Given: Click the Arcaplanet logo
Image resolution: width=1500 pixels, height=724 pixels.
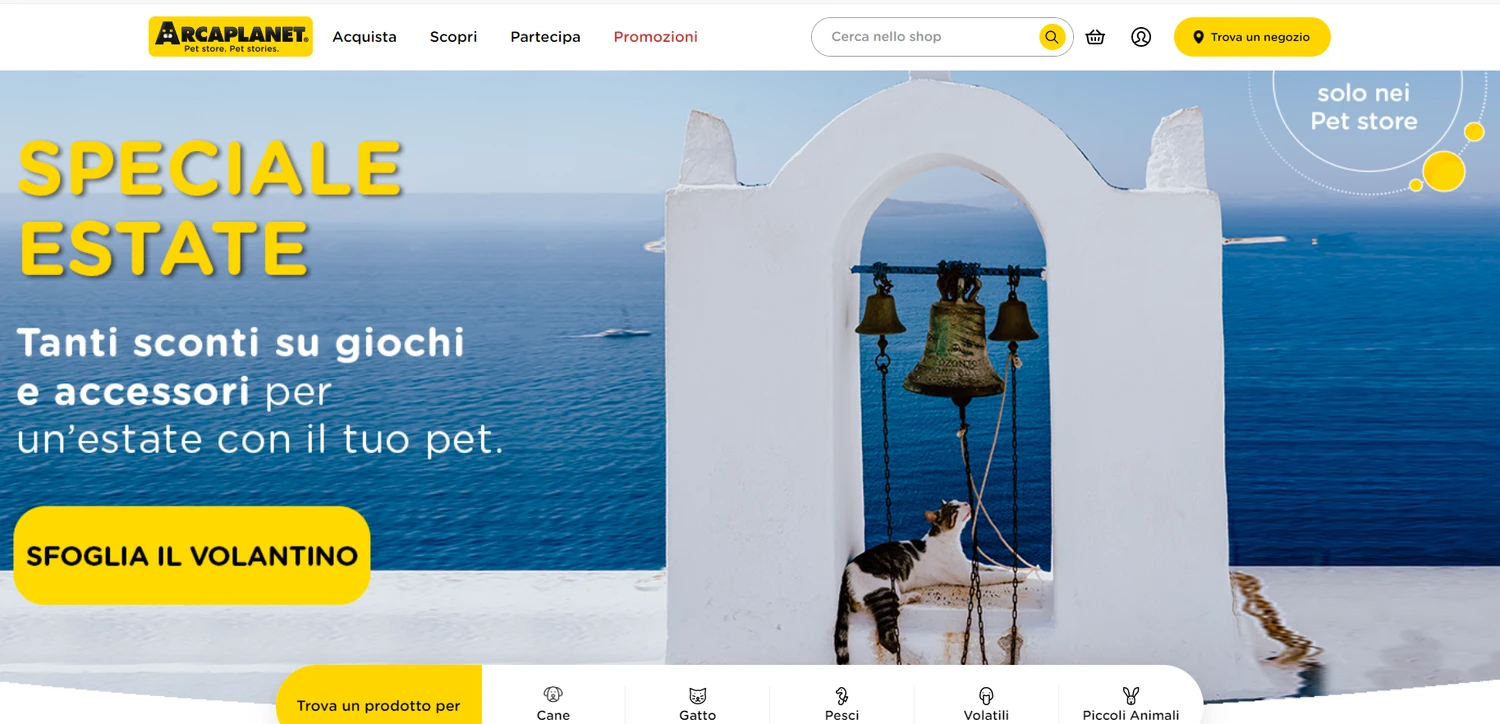Looking at the screenshot, I should (230, 37).
